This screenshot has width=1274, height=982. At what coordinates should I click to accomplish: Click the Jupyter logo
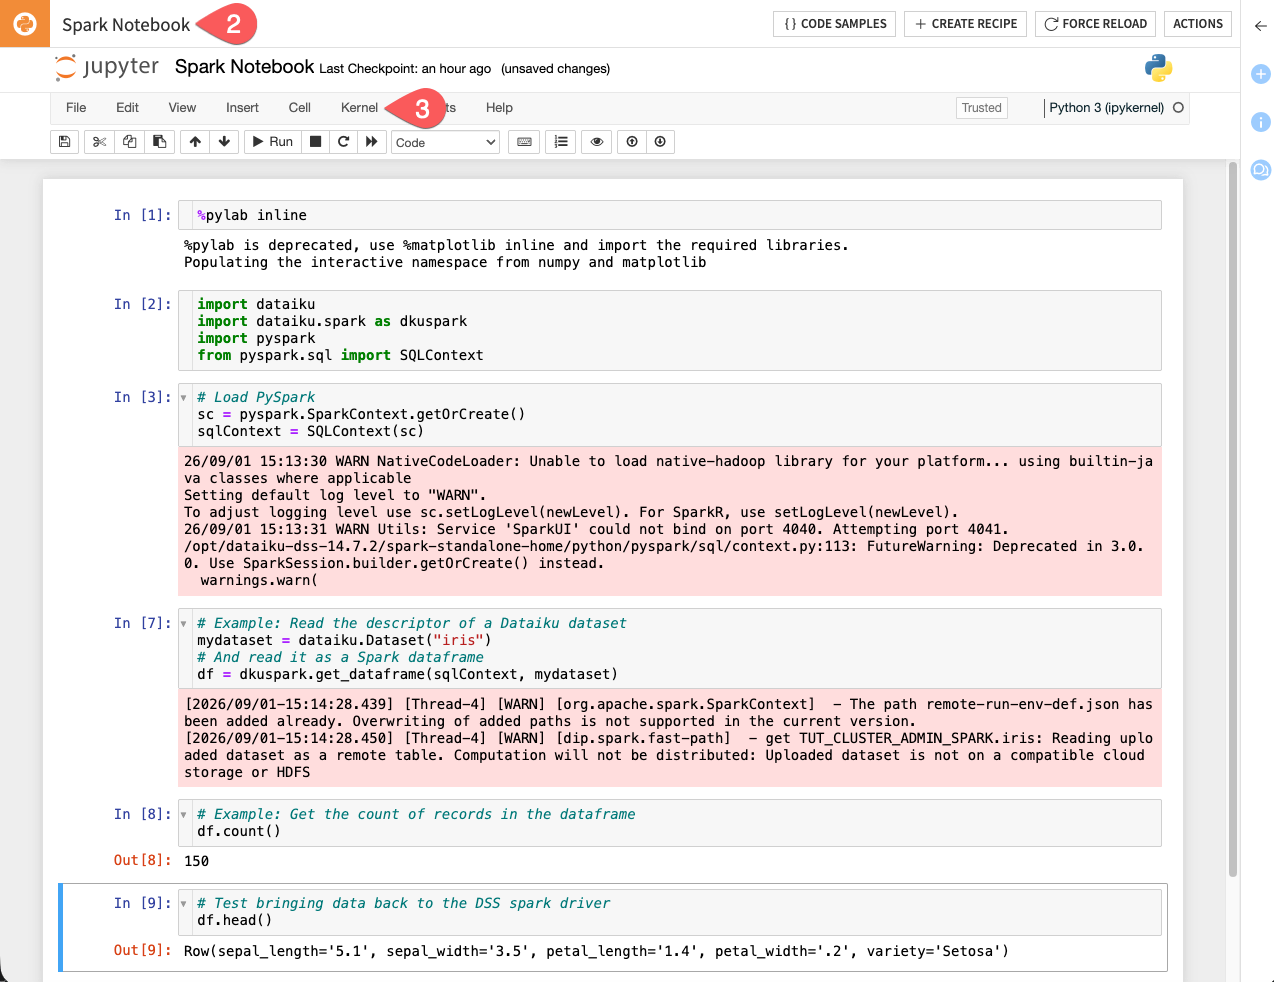click(107, 67)
